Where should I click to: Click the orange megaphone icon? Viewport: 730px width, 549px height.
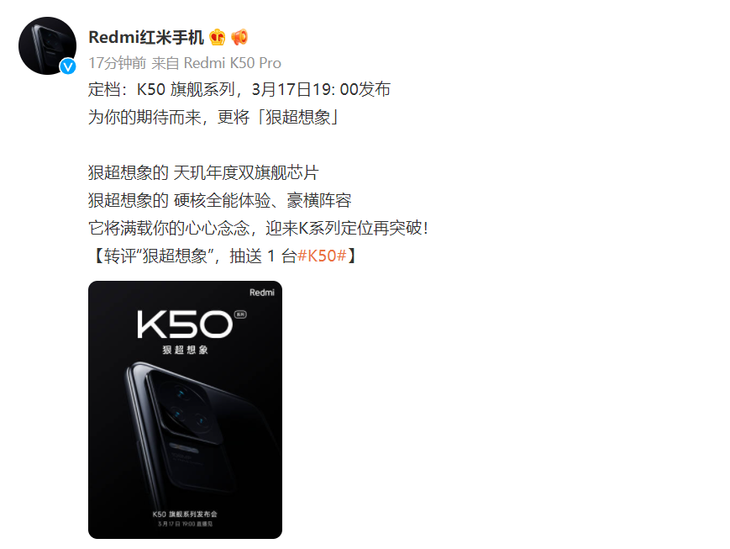pos(240,37)
